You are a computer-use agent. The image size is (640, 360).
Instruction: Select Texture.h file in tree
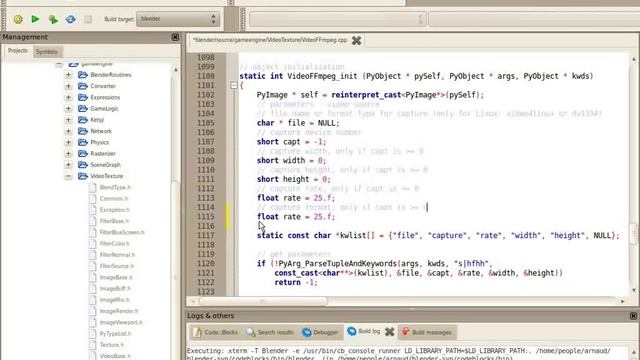point(112,345)
